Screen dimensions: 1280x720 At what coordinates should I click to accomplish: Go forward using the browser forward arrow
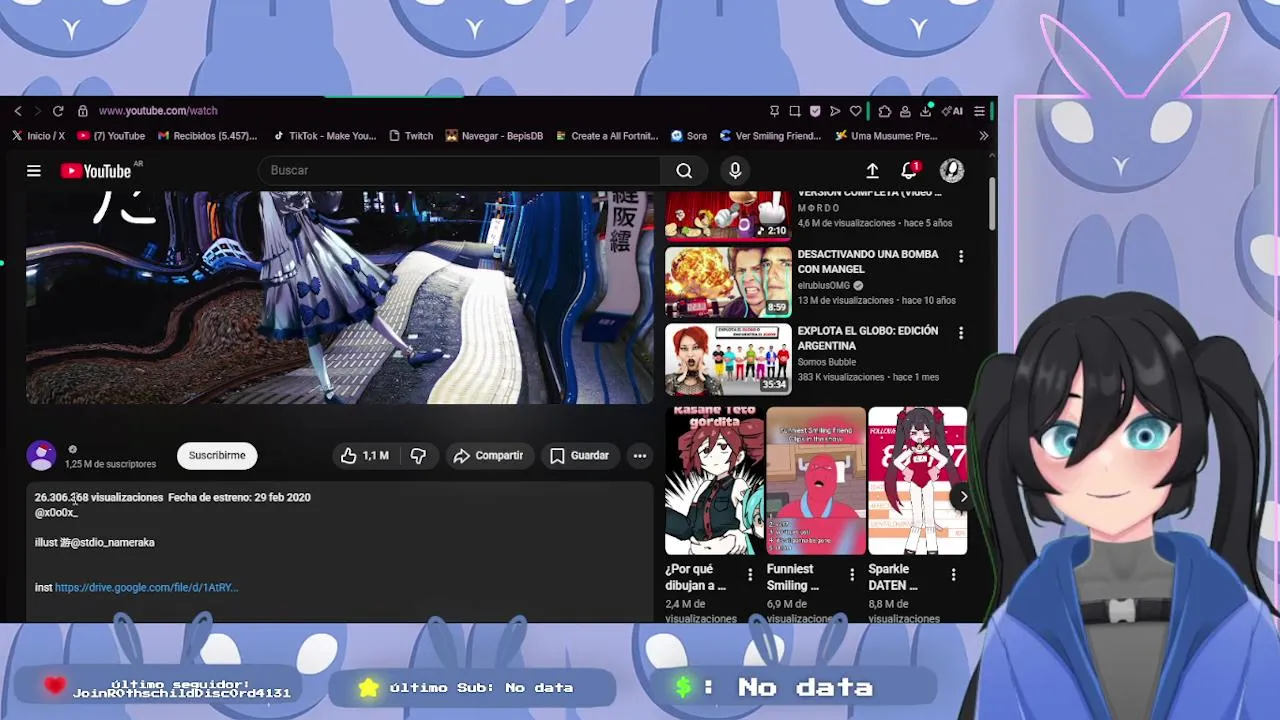point(37,111)
